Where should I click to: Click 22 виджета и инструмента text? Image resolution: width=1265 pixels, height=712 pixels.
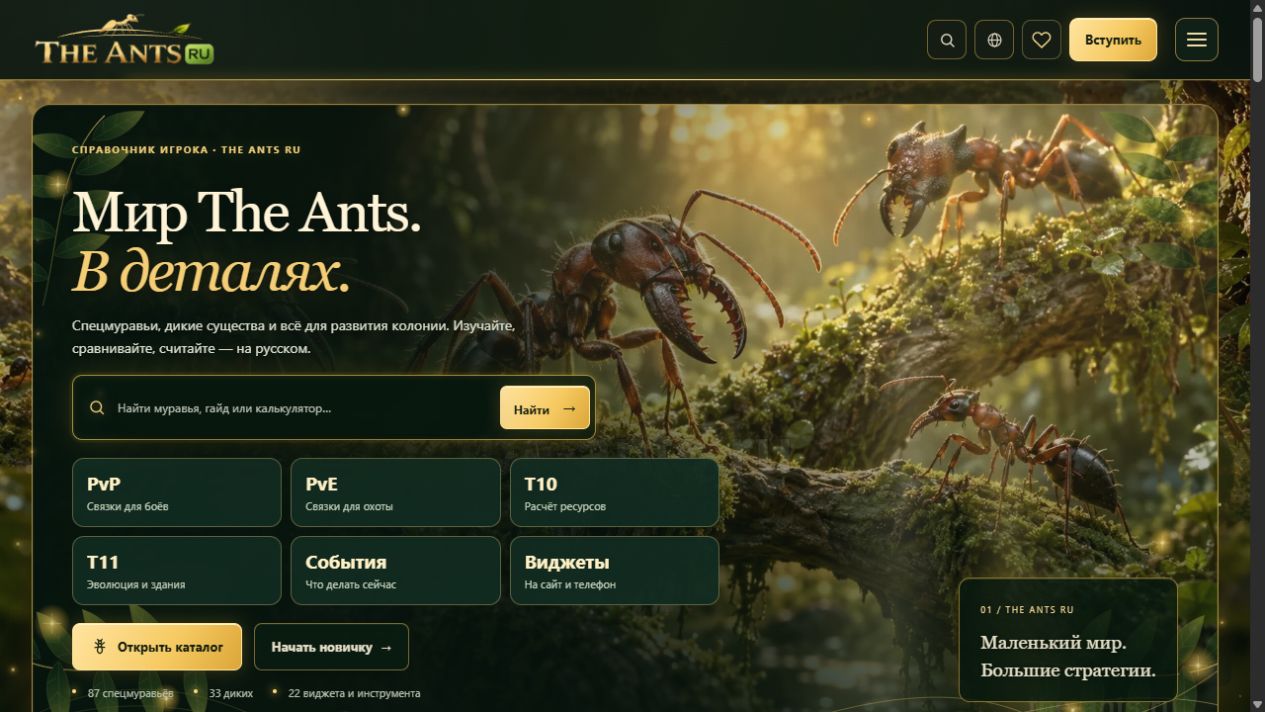click(x=354, y=693)
